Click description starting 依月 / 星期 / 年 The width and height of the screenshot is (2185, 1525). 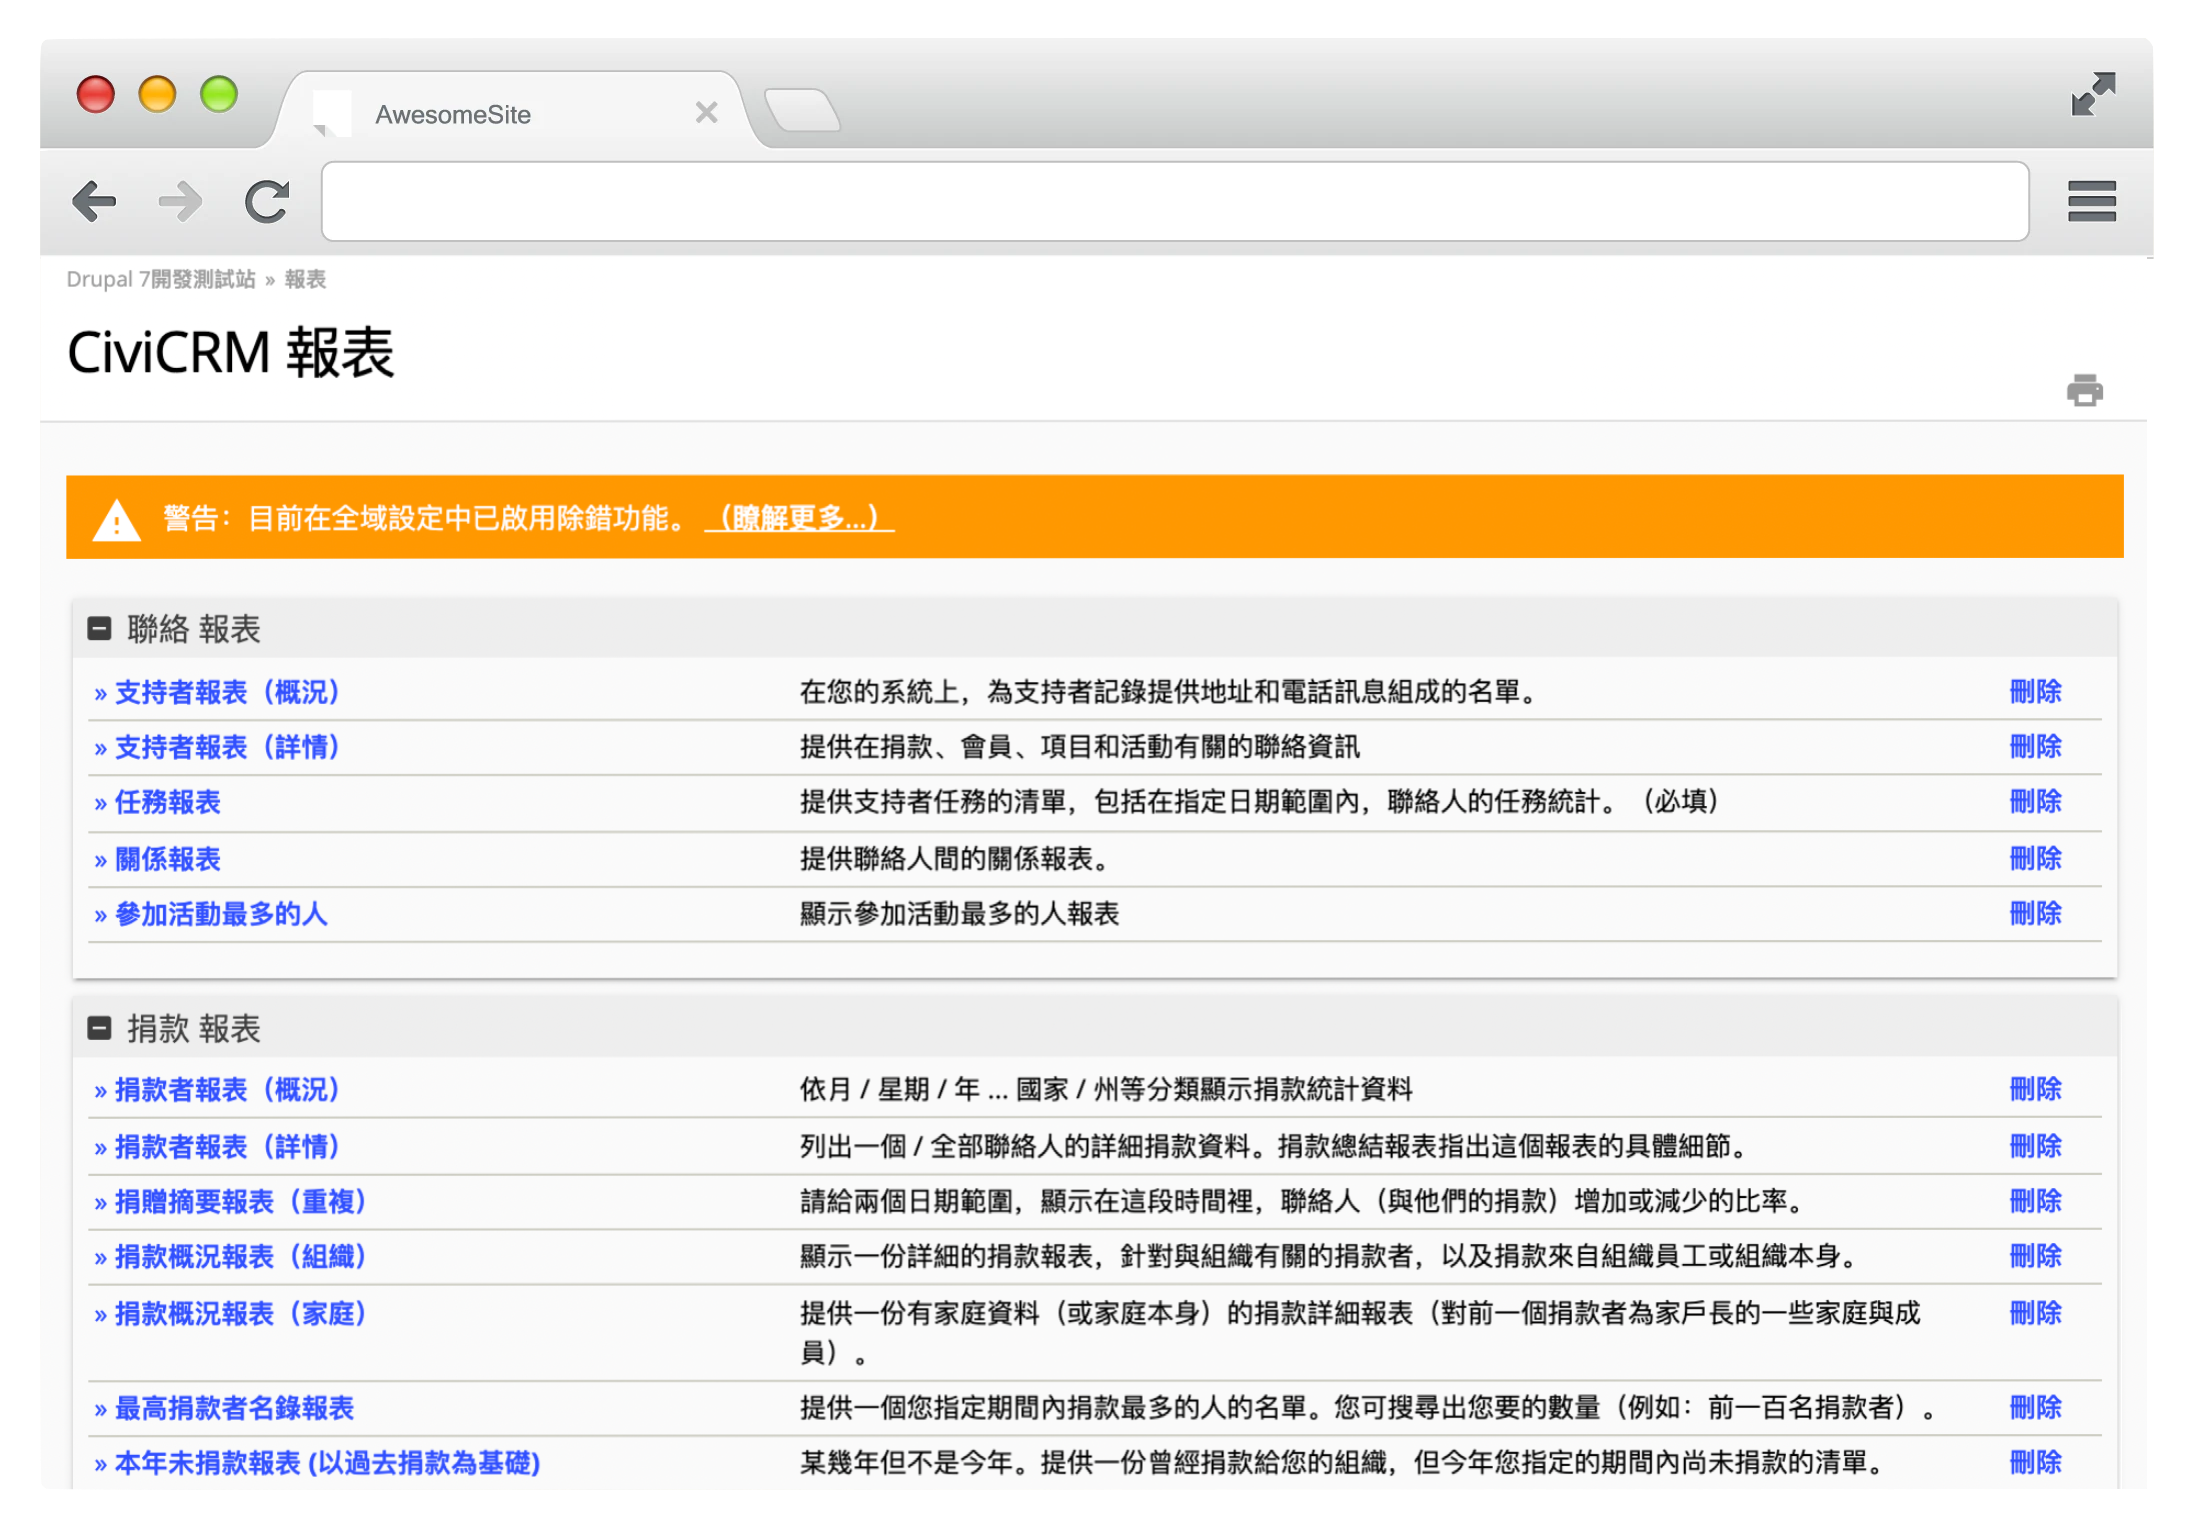(1106, 1089)
